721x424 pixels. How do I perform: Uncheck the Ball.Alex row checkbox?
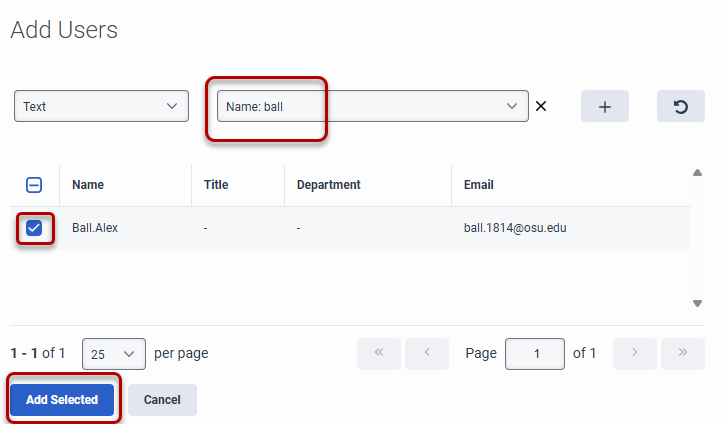pos(34,228)
